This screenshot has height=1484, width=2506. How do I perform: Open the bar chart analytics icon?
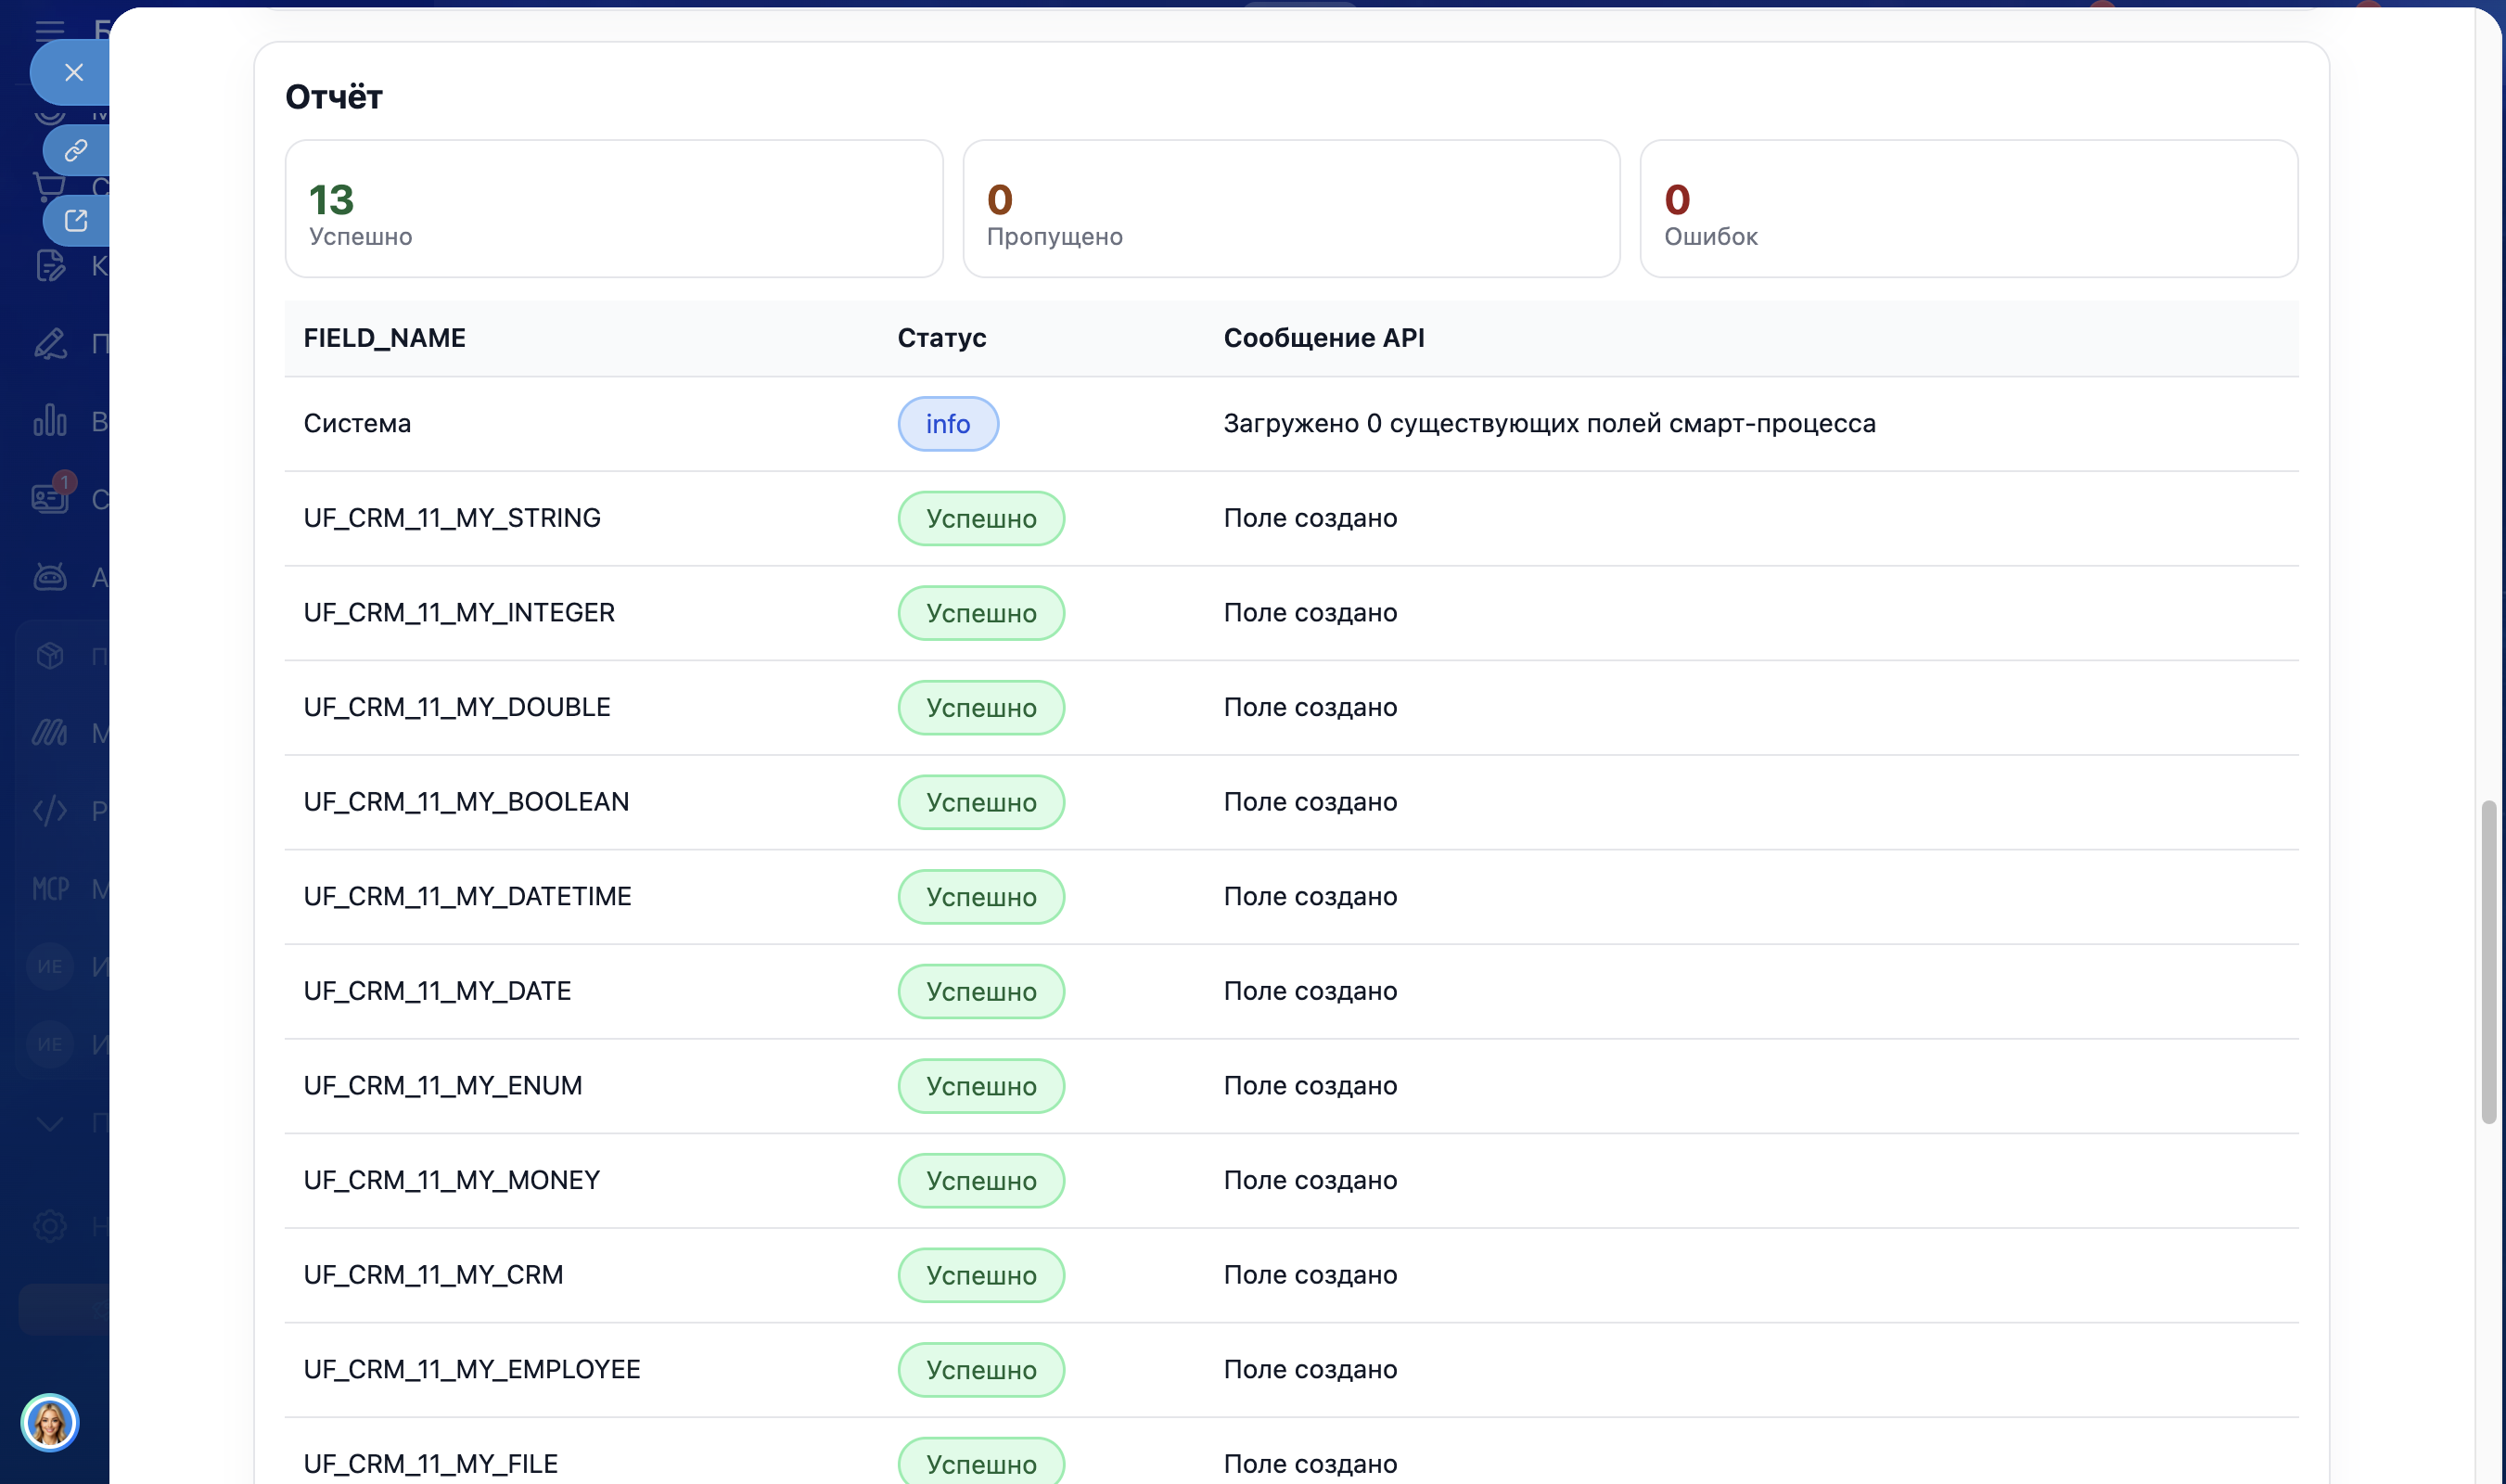pyautogui.click(x=49, y=421)
